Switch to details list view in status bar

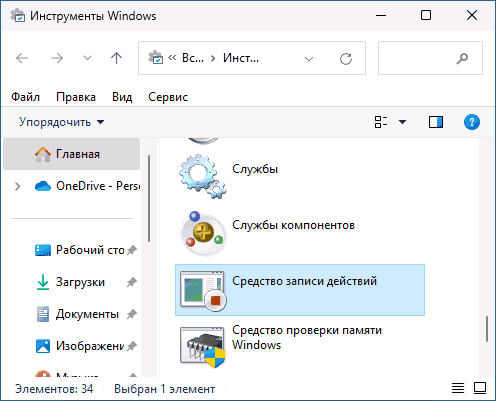[458, 388]
